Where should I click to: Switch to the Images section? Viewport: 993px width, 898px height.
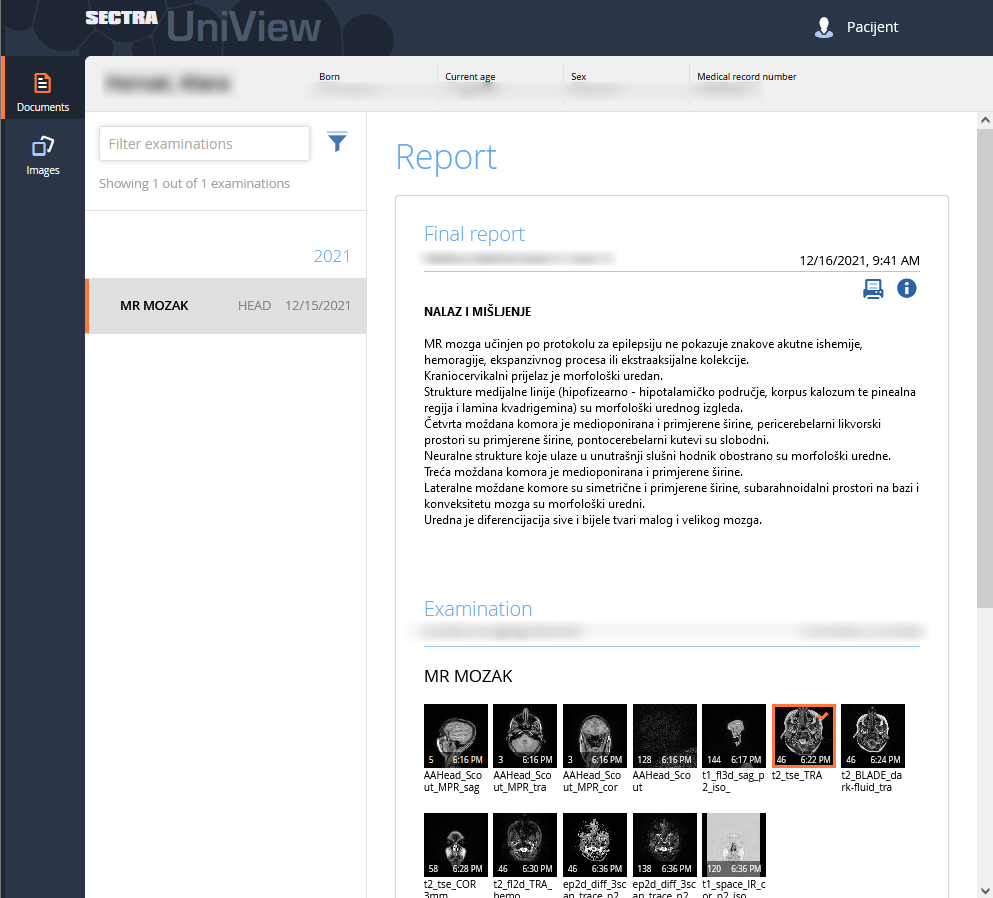pos(42,156)
